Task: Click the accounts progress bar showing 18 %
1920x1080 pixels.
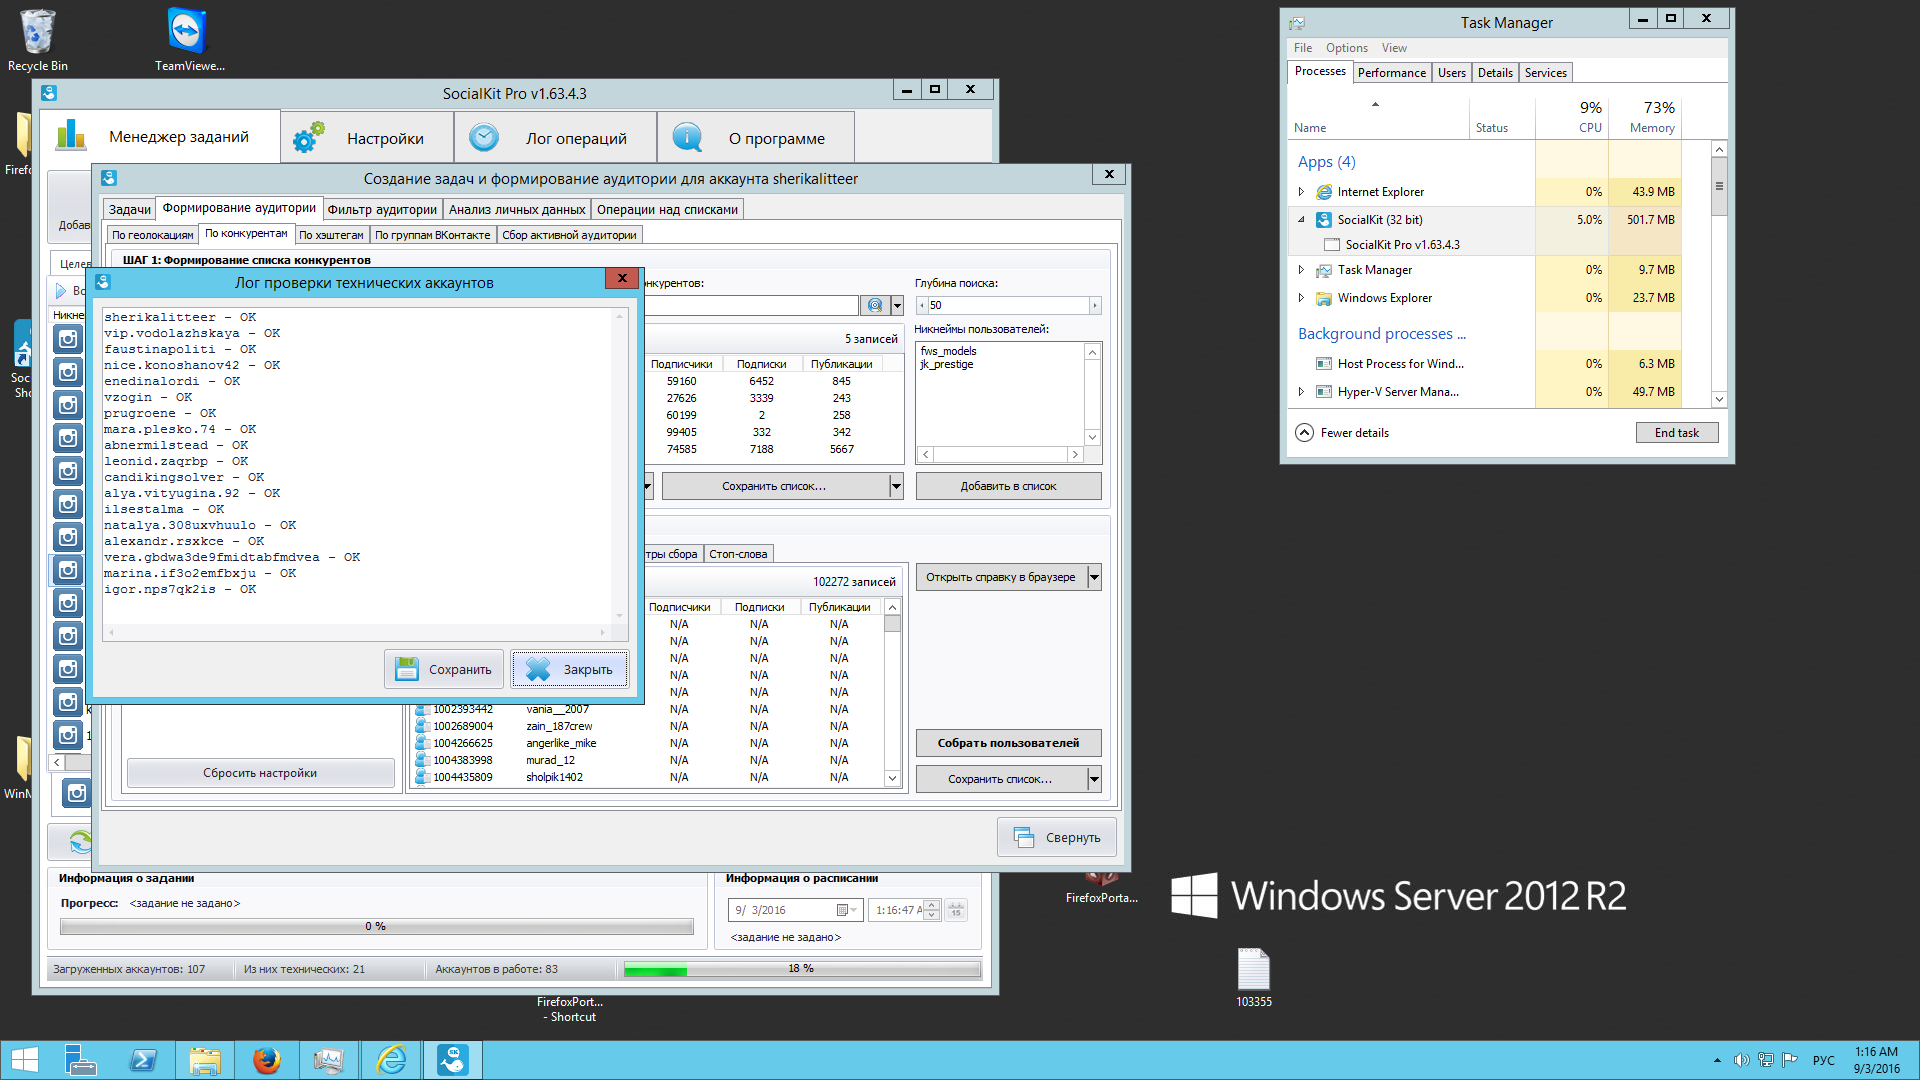Action: pos(802,969)
